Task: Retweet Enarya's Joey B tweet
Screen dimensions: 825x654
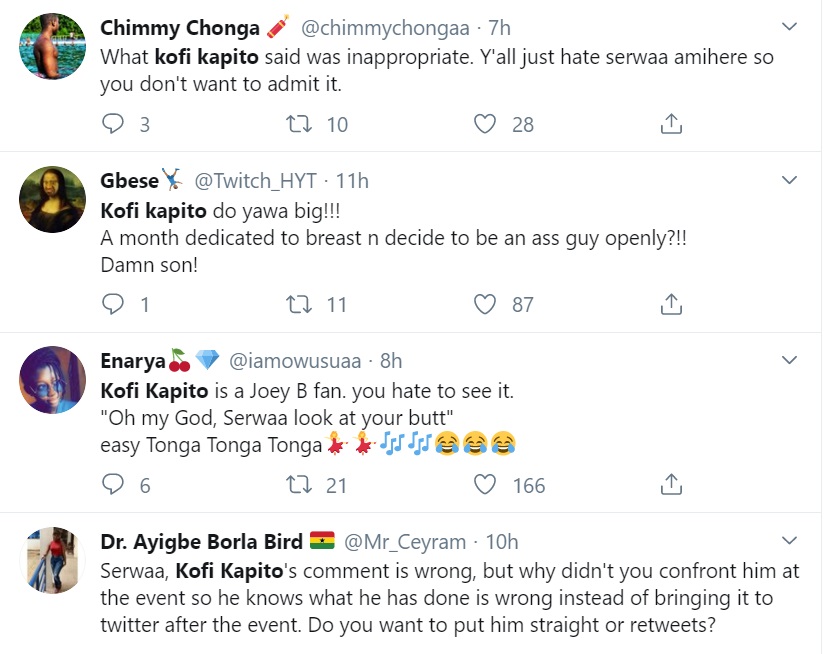Action: pyautogui.click(x=298, y=485)
